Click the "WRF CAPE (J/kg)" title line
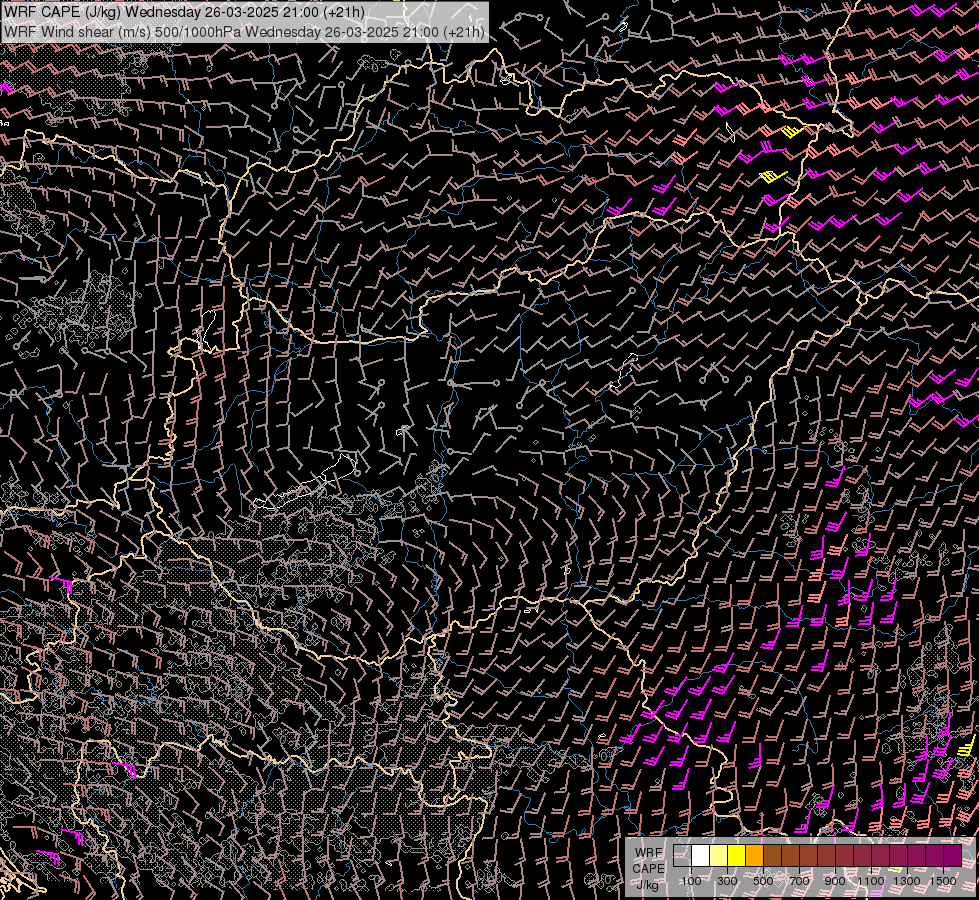The width and height of the screenshot is (979, 900). point(185,12)
